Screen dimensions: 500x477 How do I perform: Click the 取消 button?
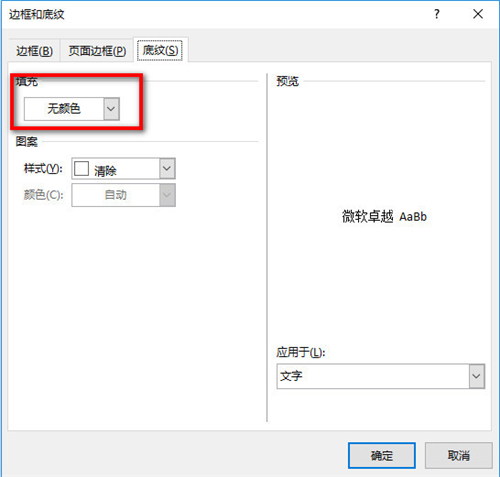[459, 455]
